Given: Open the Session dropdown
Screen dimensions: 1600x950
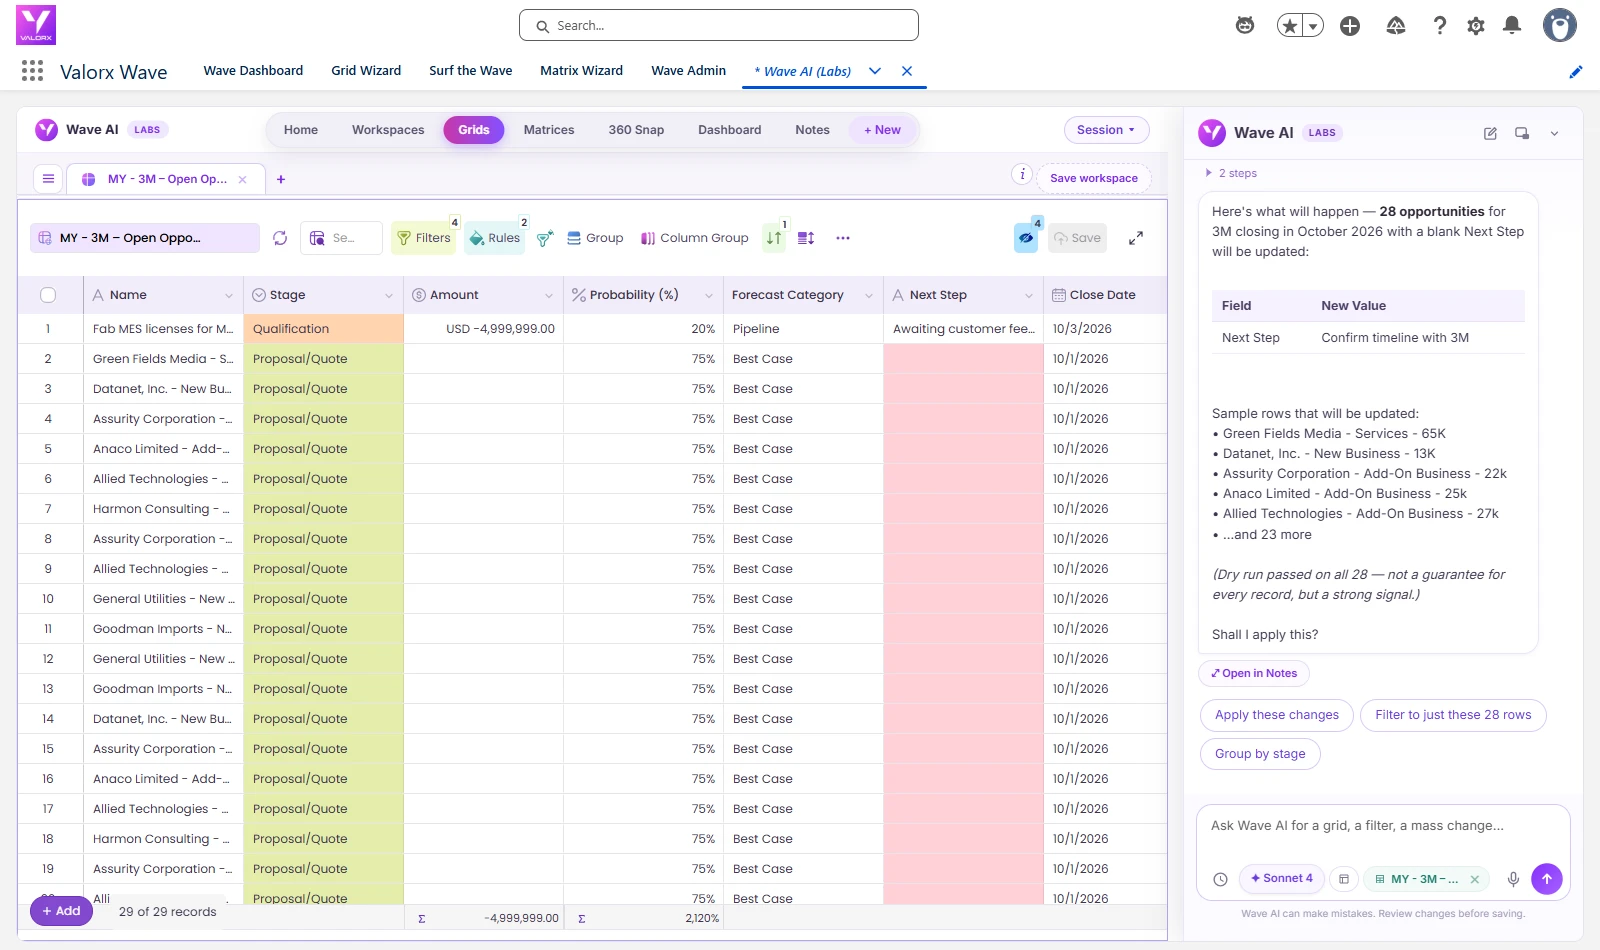Looking at the screenshot, I should (1106, 130).
